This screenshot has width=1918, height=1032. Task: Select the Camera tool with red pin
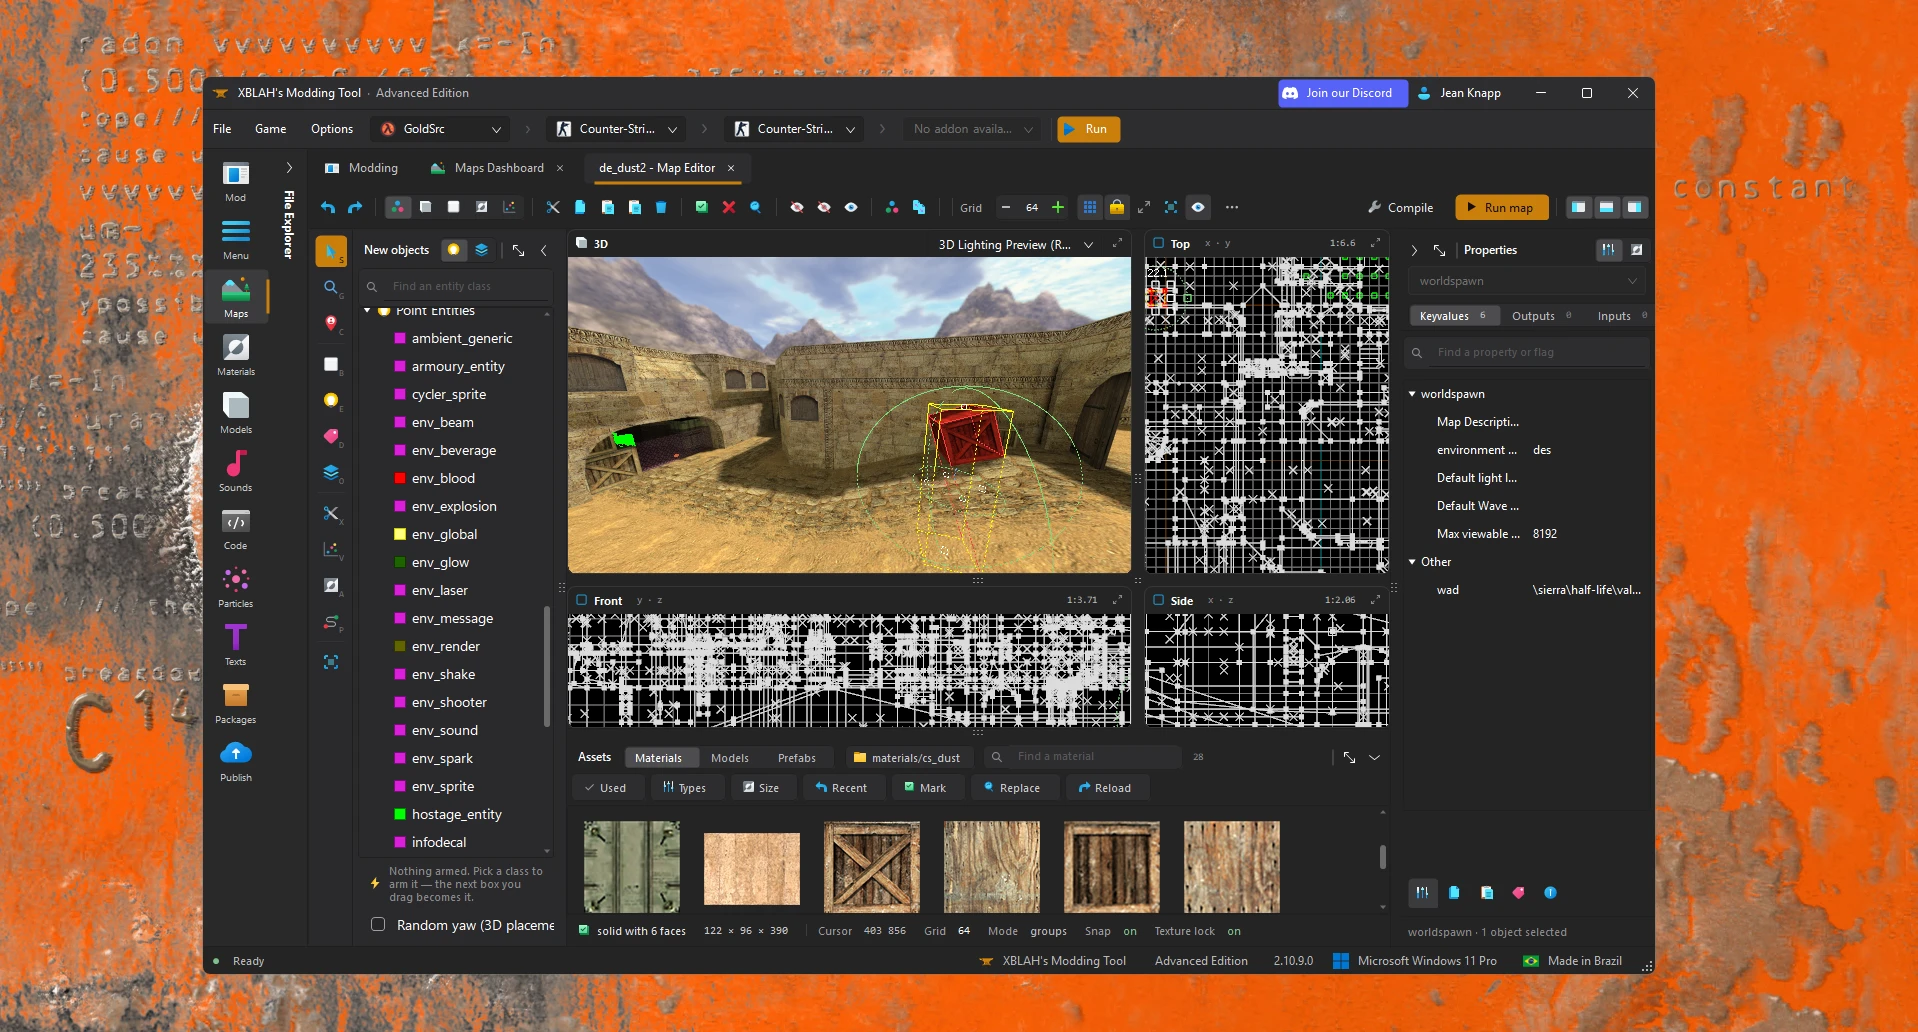[331, 323]
